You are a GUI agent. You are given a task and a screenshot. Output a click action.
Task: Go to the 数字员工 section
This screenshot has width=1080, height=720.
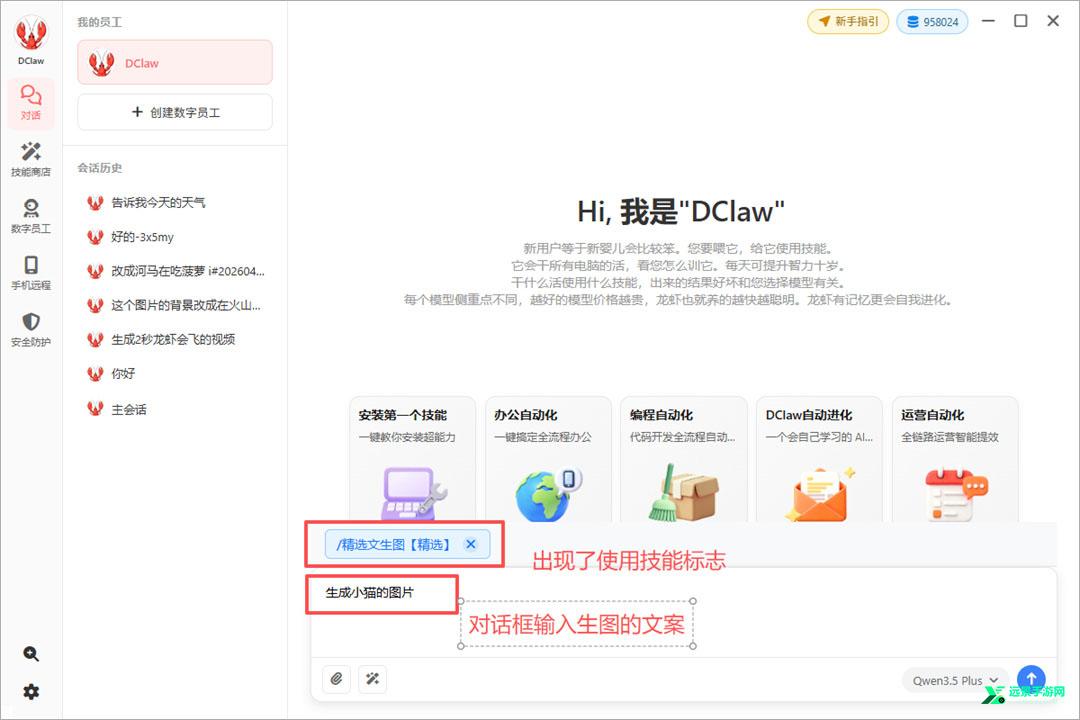coord(31,216)
